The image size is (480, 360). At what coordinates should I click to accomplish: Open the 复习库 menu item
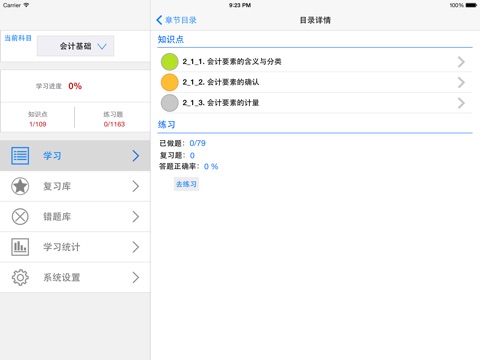point(75,186)
